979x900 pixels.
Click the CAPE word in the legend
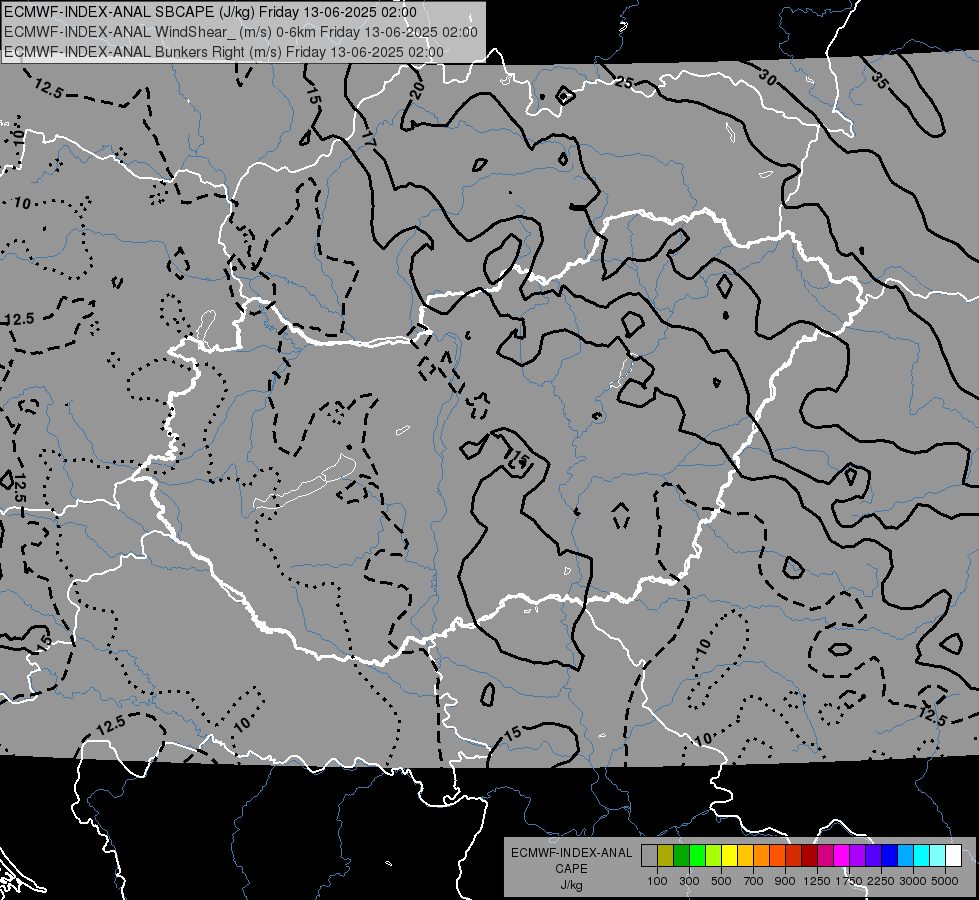(571, 869)
